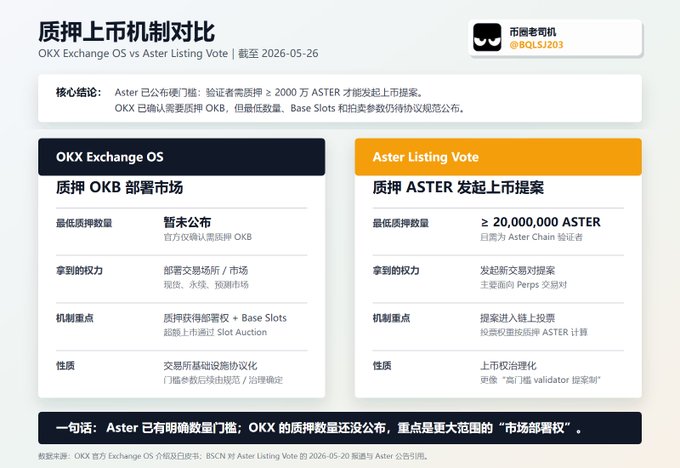
Task: Click the 机制重点 label in the OKX card
Action: click(x=75, y=318)
